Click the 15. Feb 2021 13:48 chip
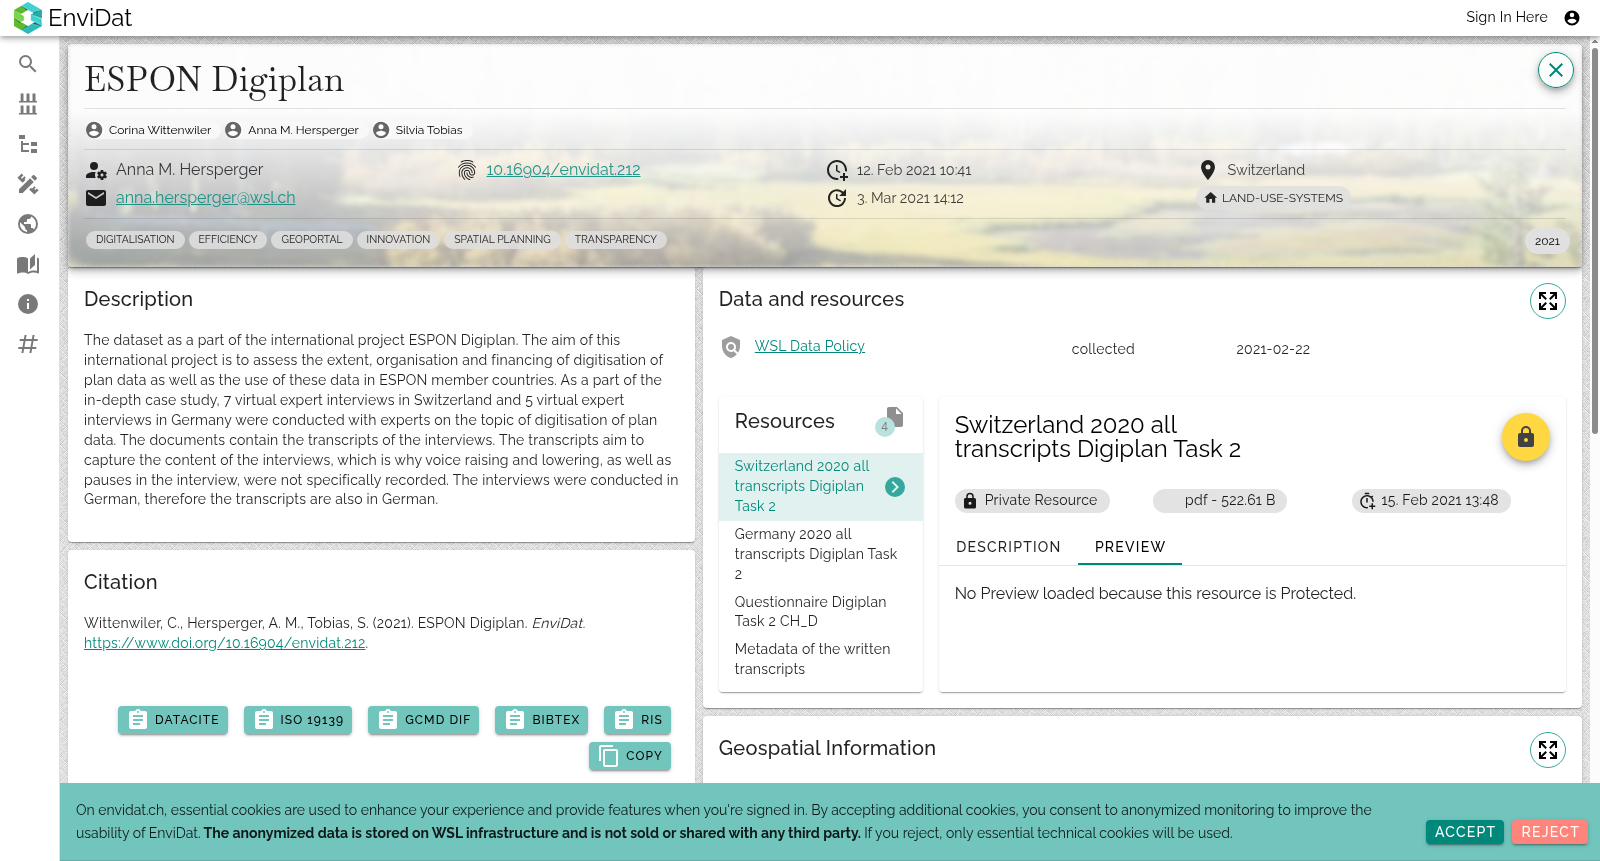The height and width of the screenshot is (861, 1600). (1431, 501)
